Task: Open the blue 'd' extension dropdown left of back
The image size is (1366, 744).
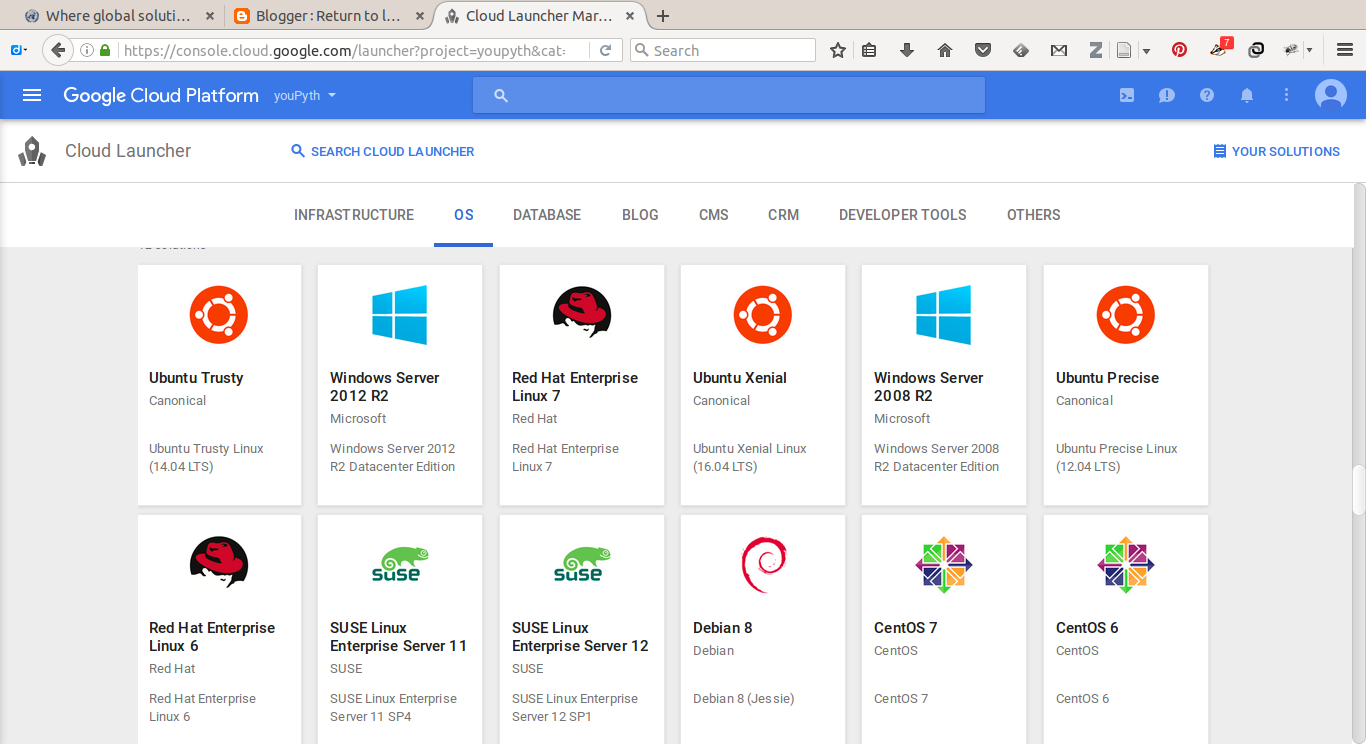Action: 19,50
